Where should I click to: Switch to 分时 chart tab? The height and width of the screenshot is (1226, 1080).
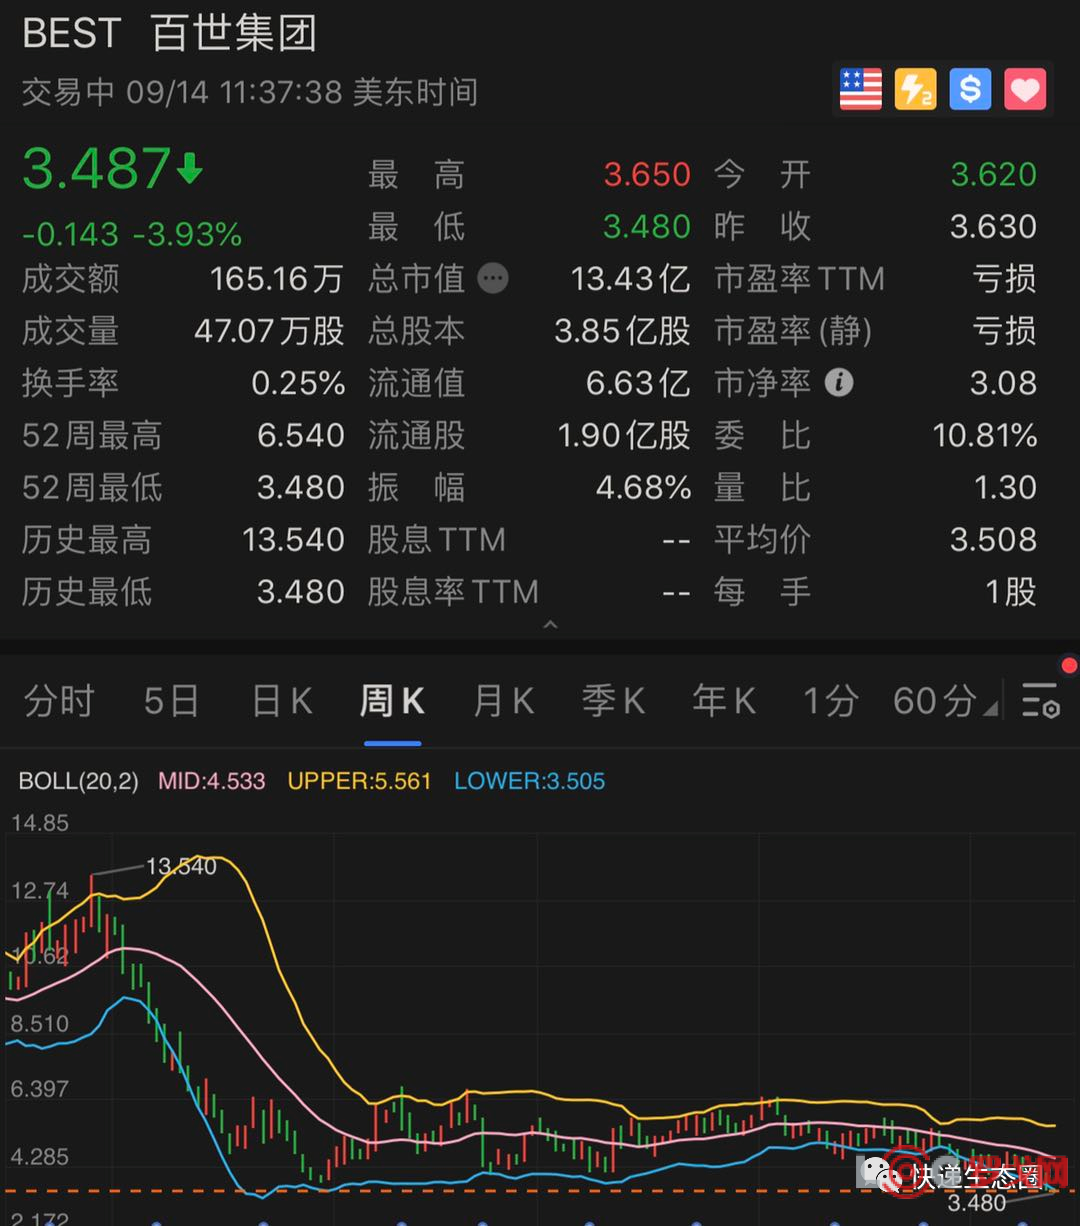pyautogui.click(x=59, y=701)
